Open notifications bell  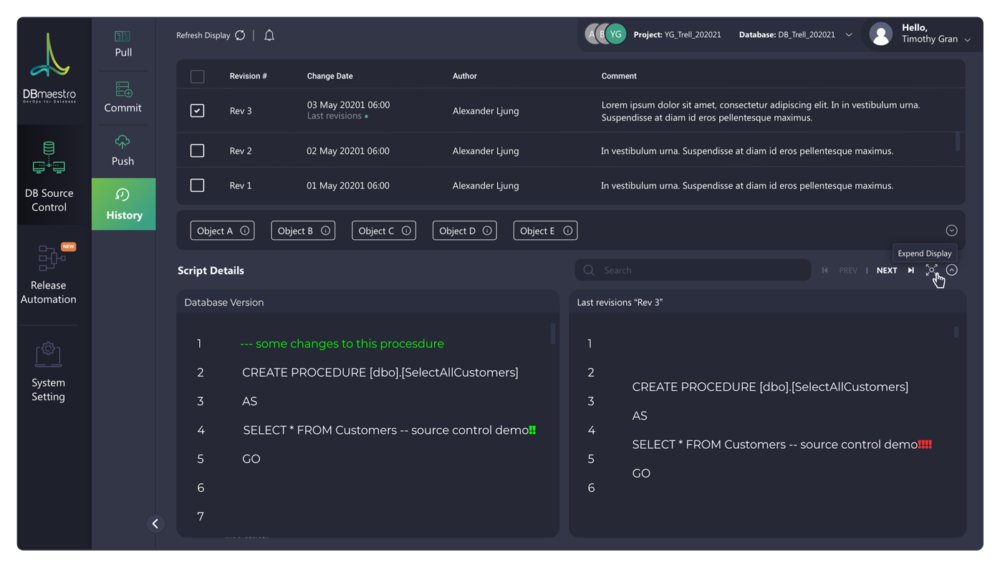click(269, 35)
